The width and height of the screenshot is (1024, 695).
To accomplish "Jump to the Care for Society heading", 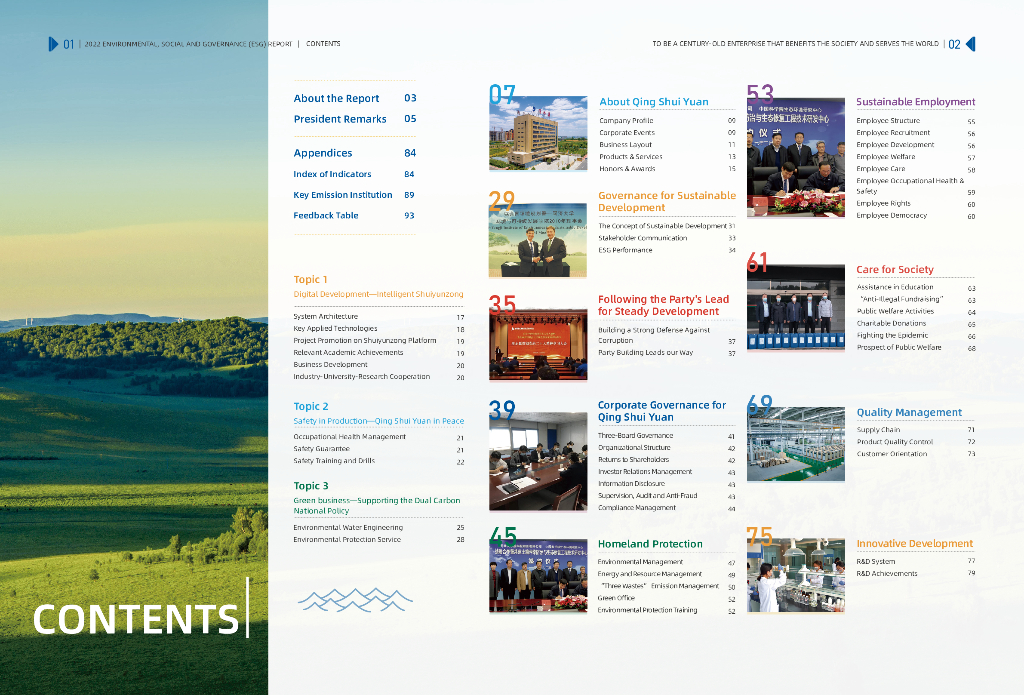I will 895,269.
